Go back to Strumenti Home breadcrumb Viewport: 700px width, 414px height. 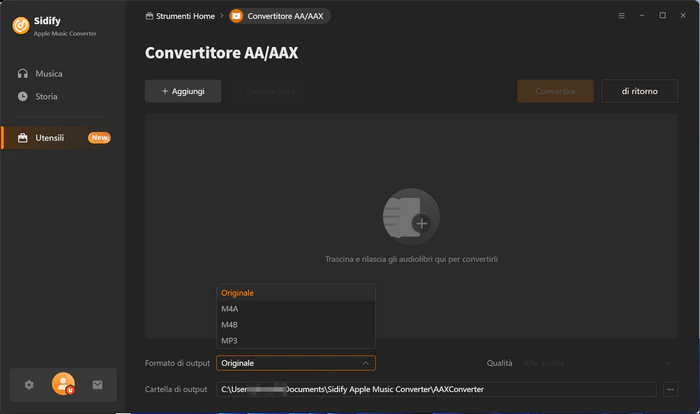coord(180,16)
